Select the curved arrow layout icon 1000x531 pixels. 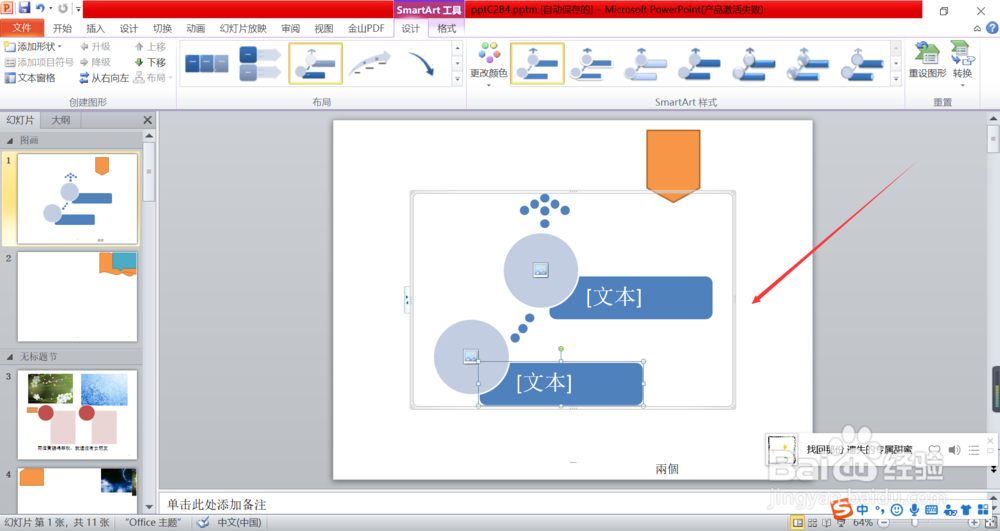(422, 64)
